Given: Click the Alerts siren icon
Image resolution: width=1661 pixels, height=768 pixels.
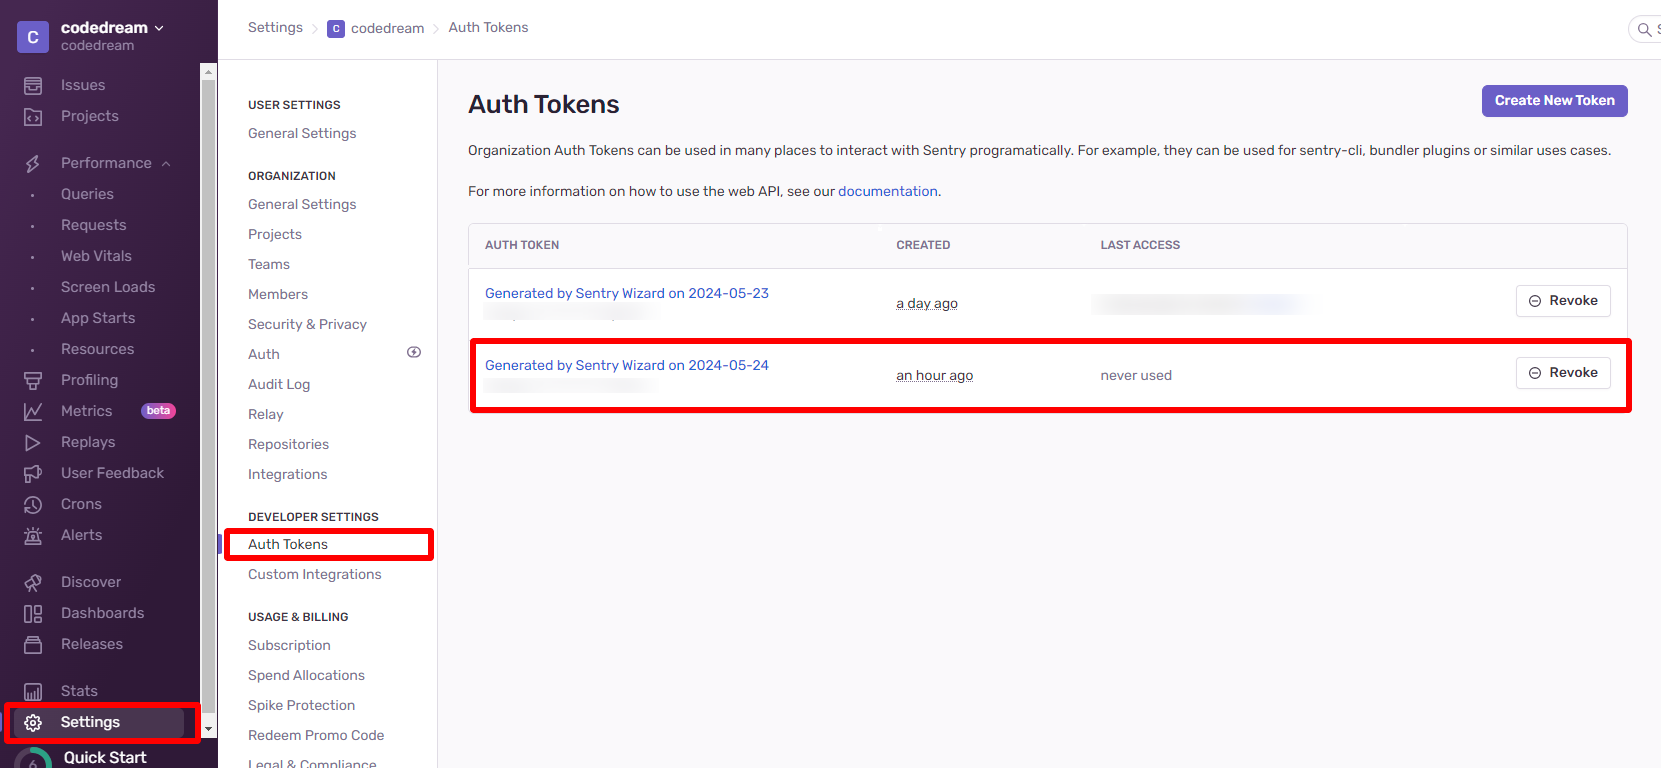Looking at the screenshot, I should [33, 535].
